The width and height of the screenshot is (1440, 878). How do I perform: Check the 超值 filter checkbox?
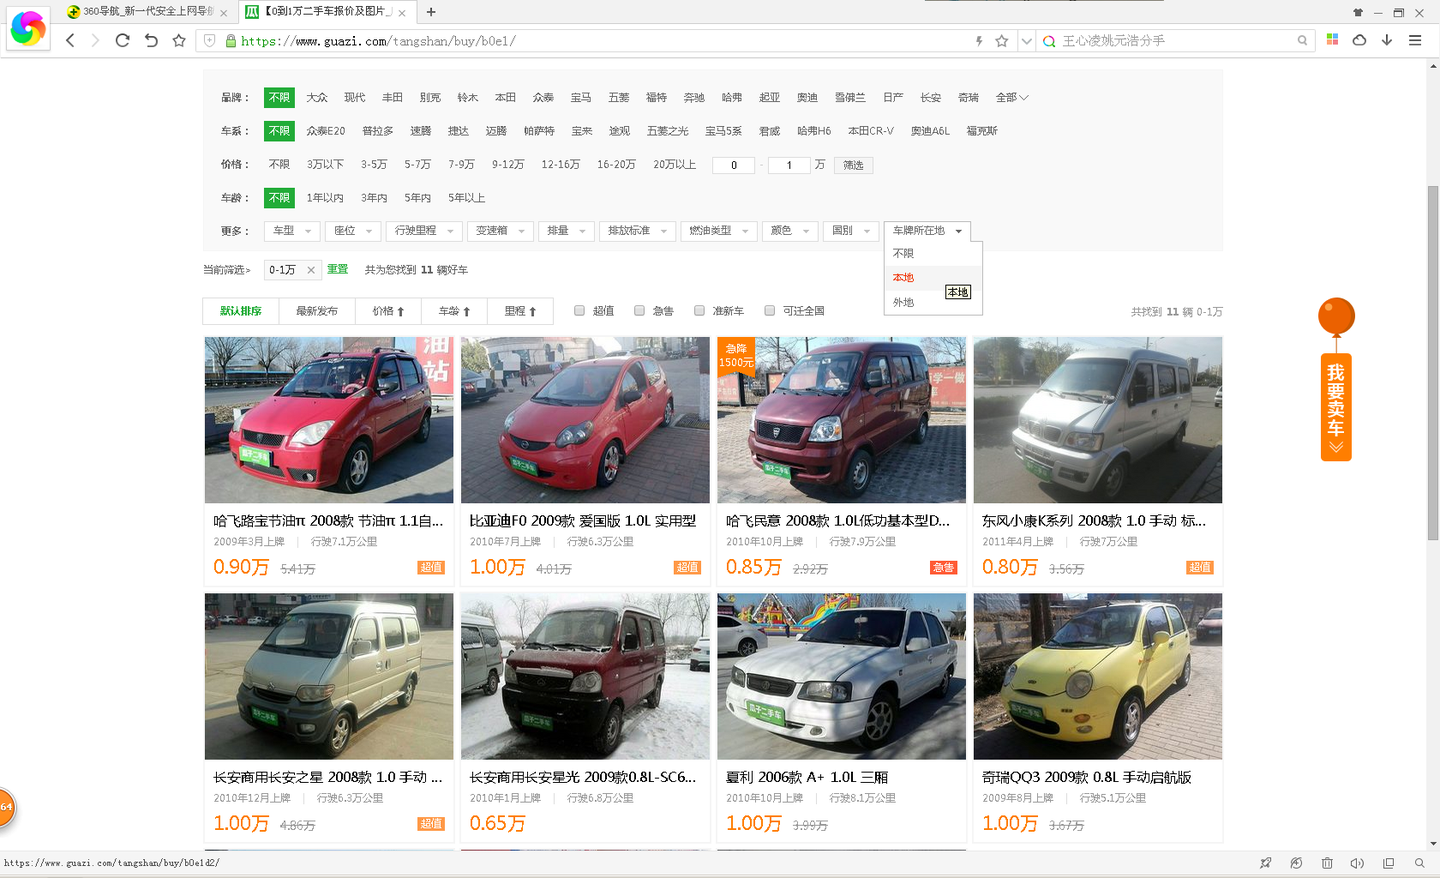(x=579, y=311)
